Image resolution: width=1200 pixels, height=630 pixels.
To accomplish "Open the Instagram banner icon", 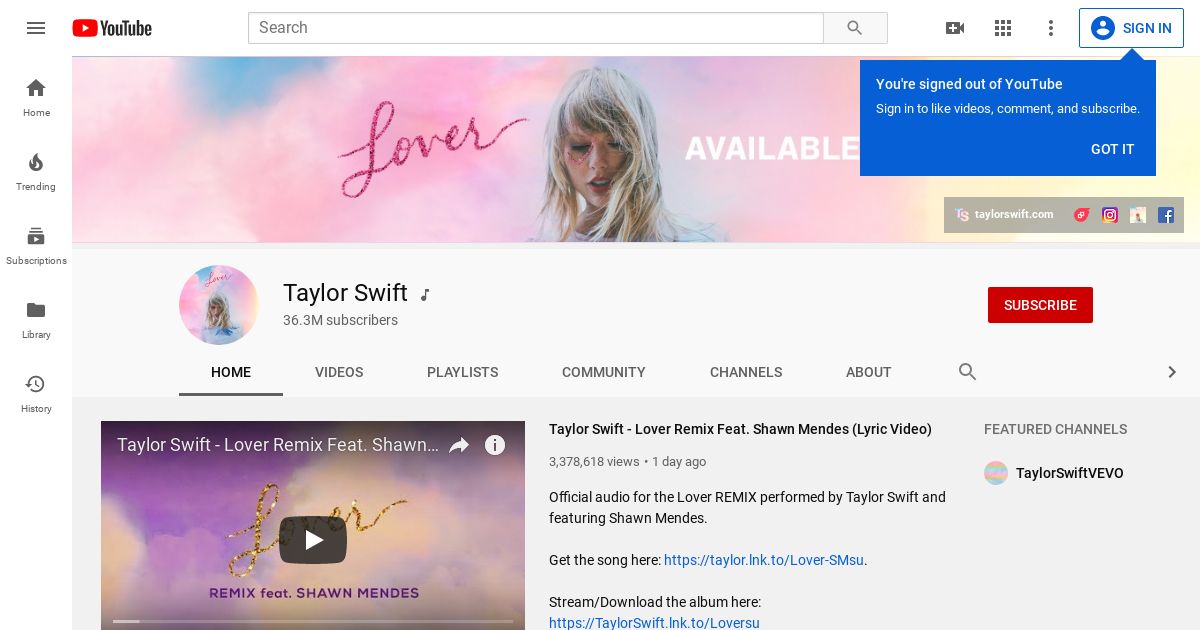I will tap(1110, 214).
